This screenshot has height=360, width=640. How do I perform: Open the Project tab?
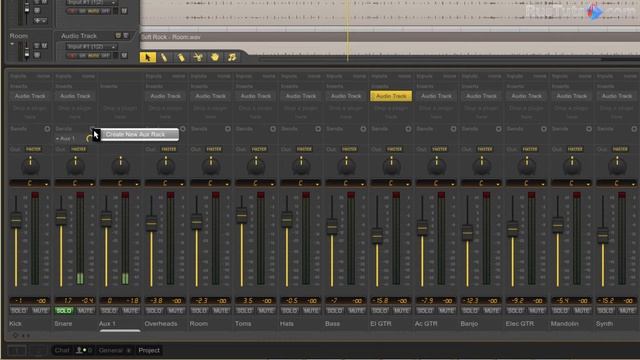(x=149, y=350)
